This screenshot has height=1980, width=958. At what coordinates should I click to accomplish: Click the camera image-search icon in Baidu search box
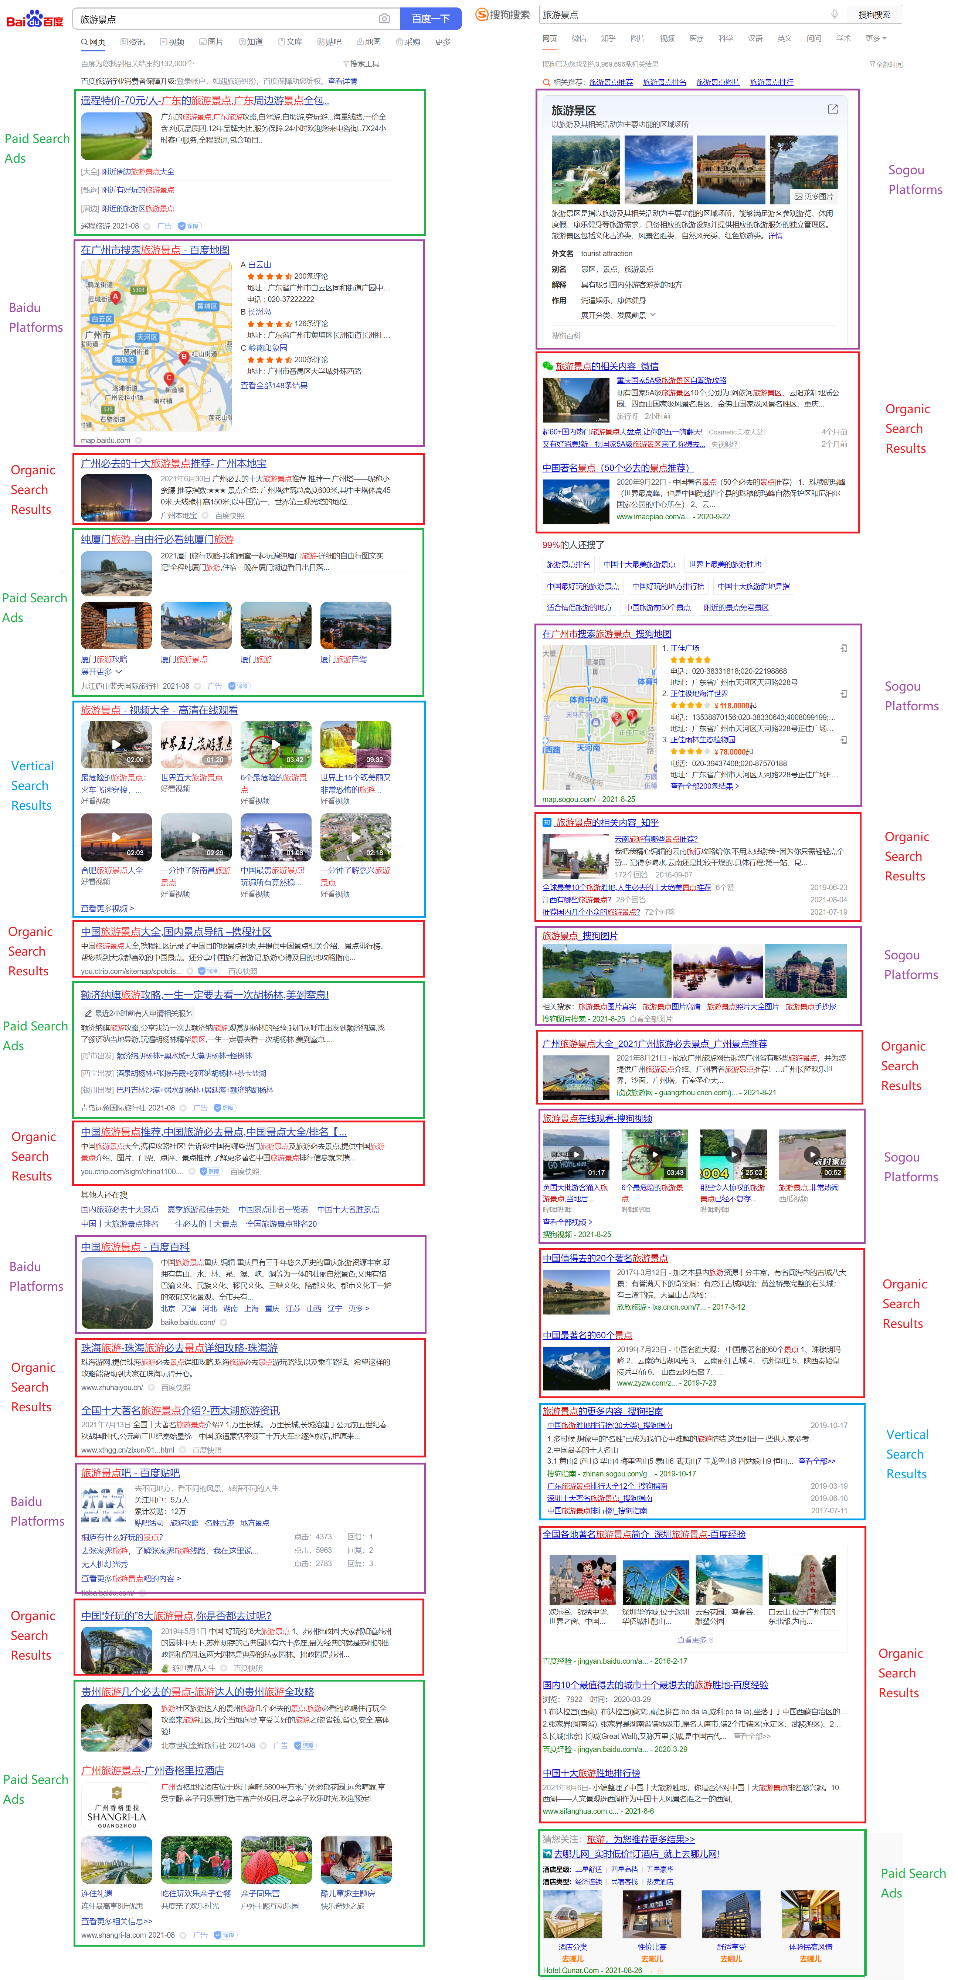(x=384, y=19)
